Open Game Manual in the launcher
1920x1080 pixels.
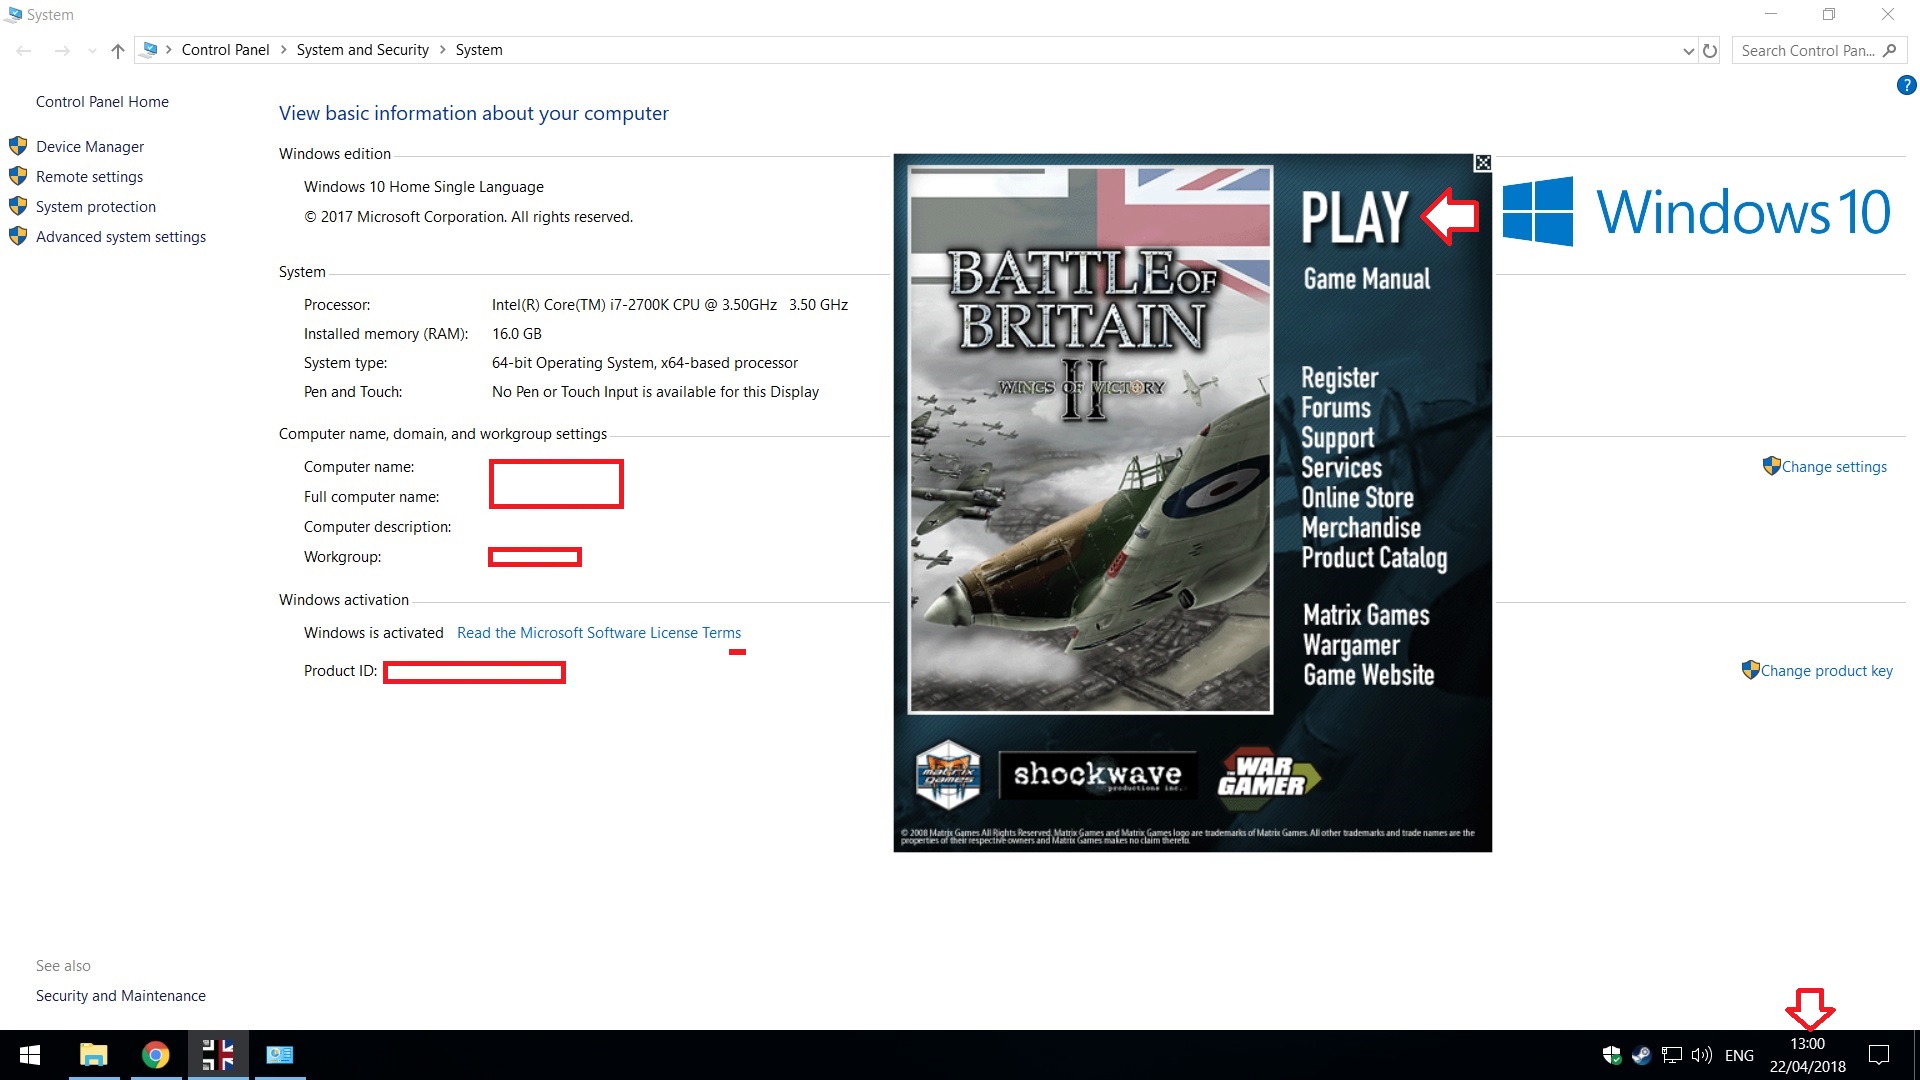(x=1366, y=279)
